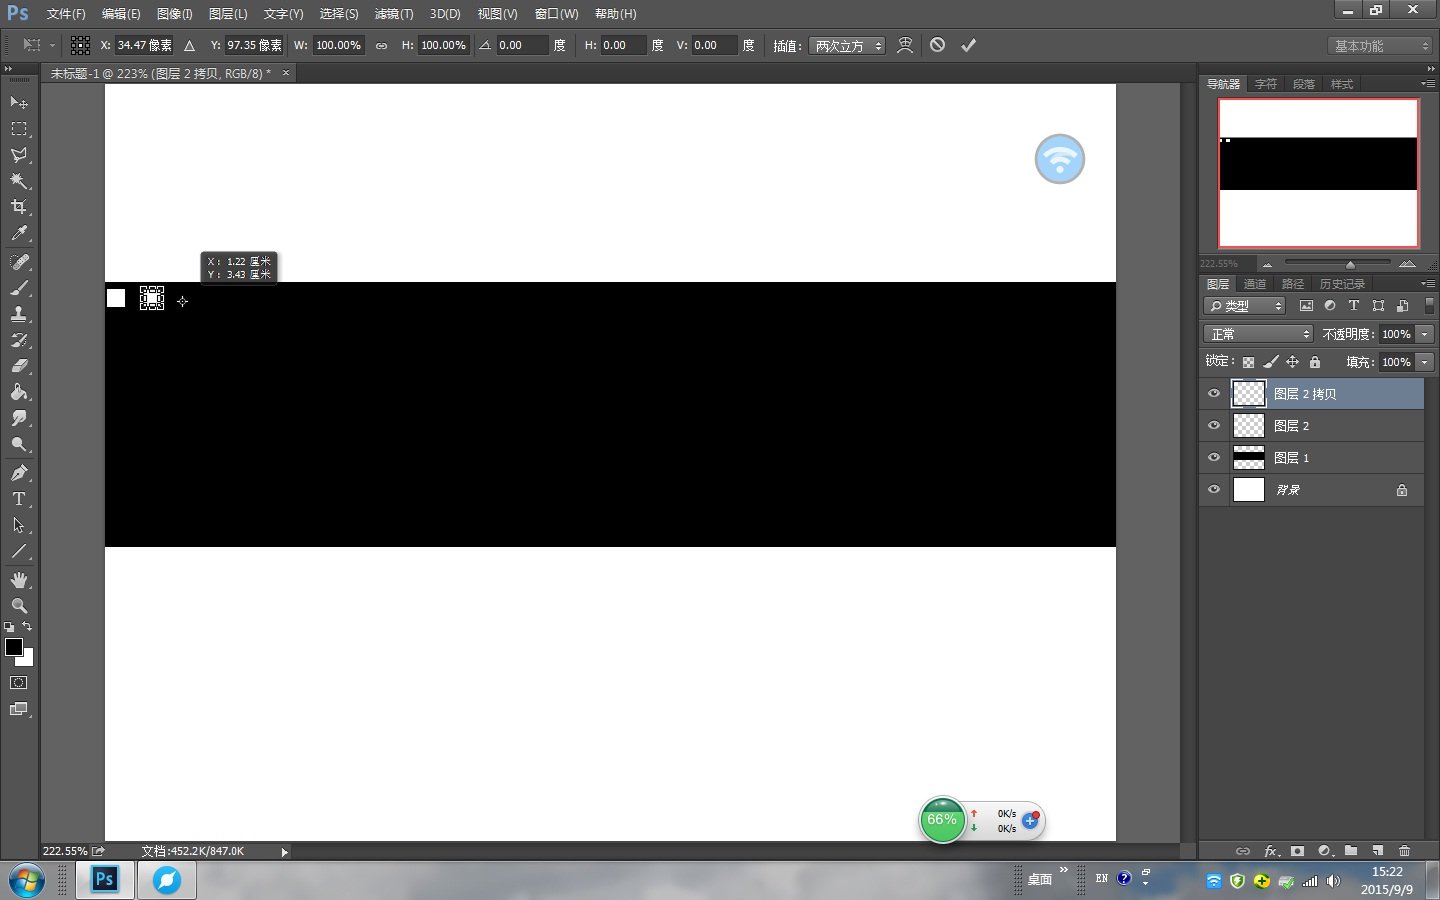Viewport: 1440px width, 900px height.
Task: Click the foreground color swatch
Action: pos(14,647)
